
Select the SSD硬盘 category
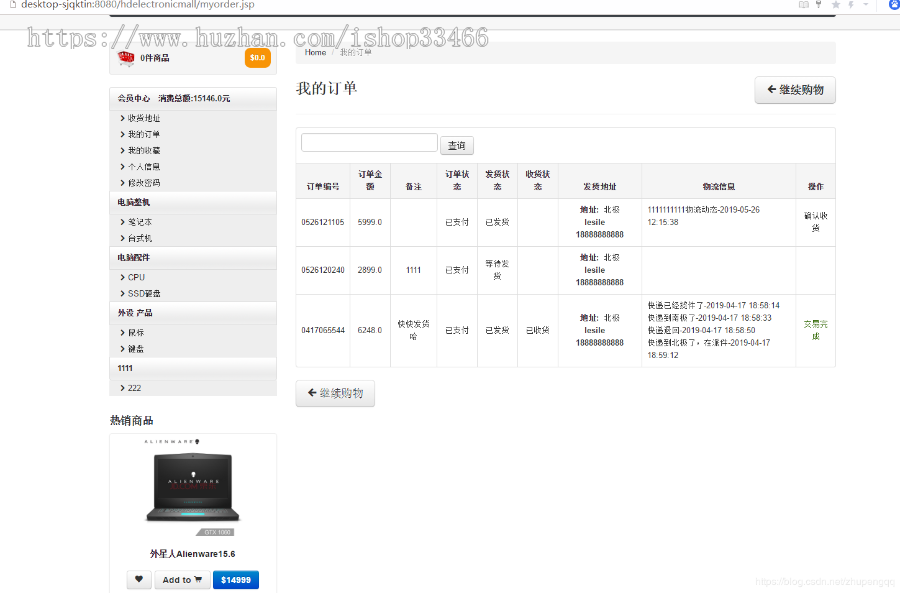pyautogui.click(x=143, y=293)
